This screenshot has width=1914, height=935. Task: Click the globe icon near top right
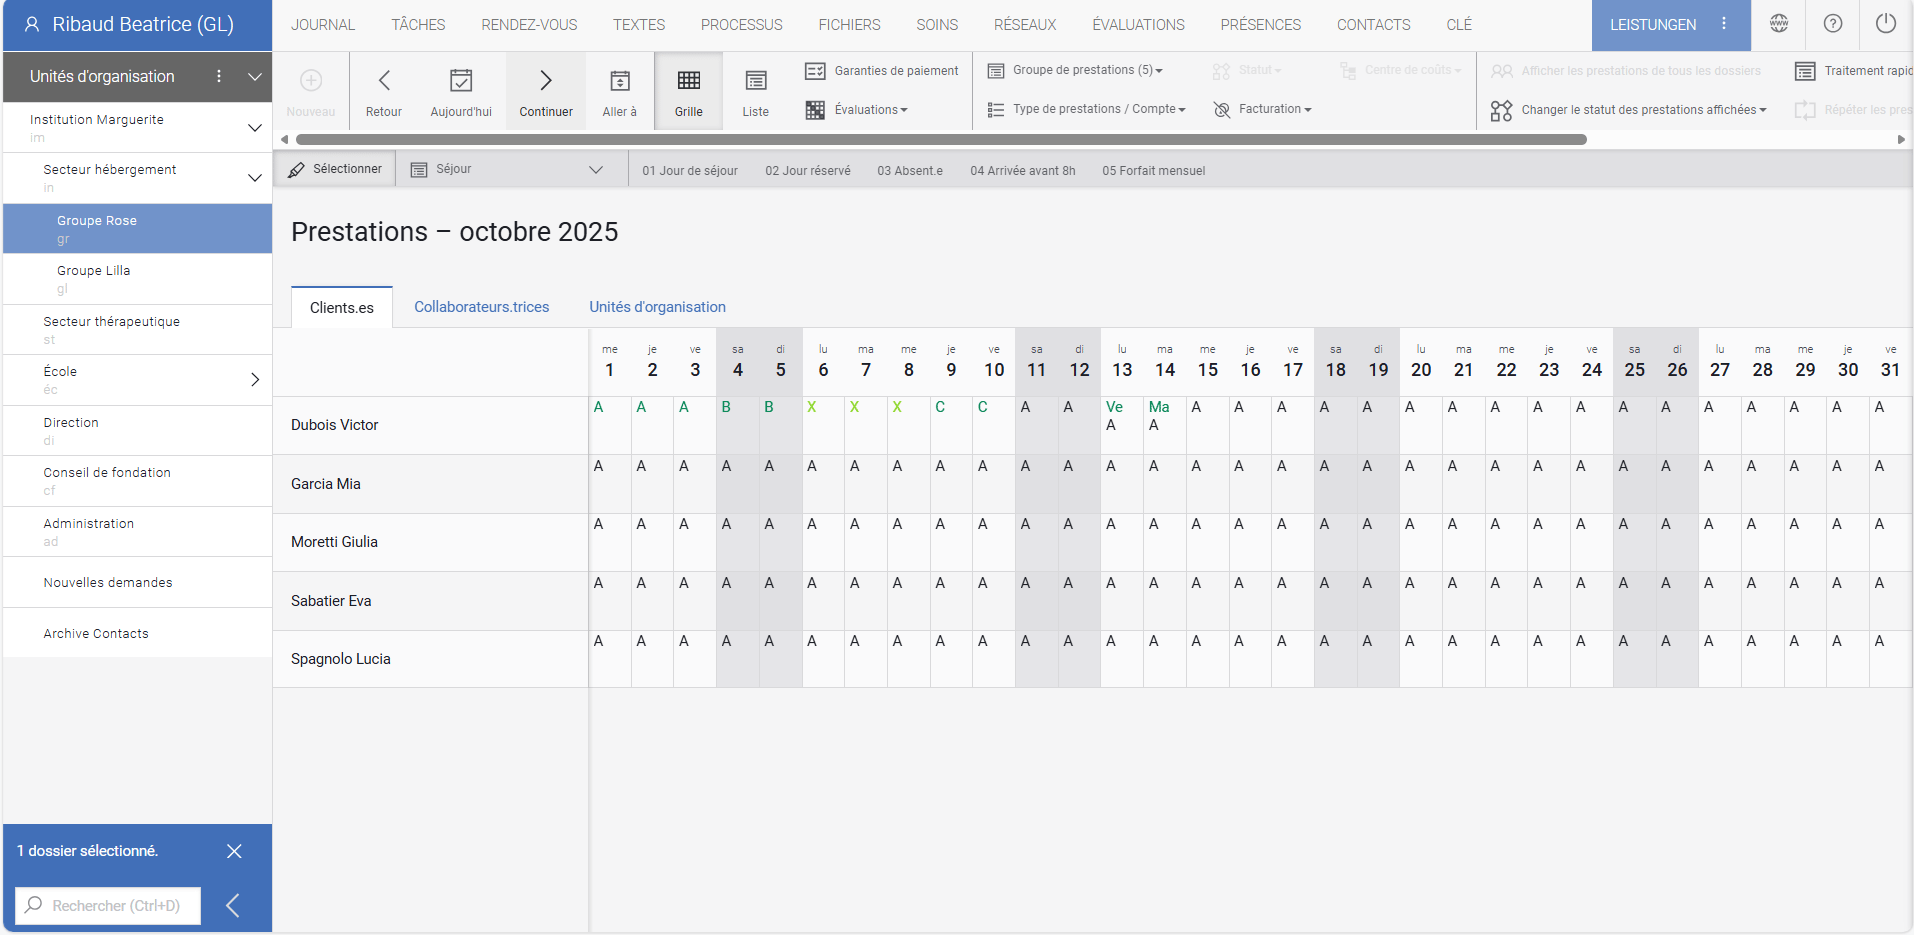click(1778, 22)
